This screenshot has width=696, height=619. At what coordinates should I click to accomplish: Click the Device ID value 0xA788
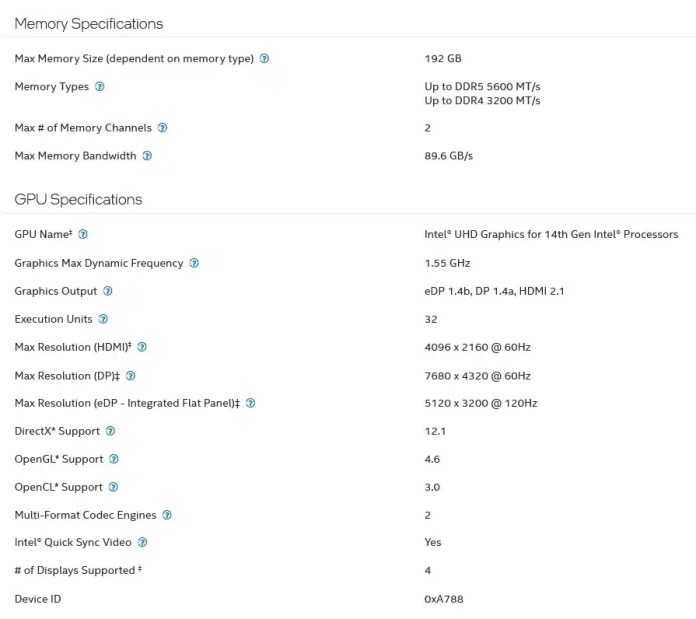(443, 599)
